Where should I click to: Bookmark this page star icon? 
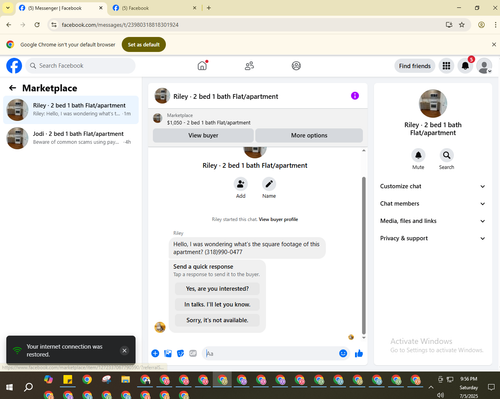[x=462, y=25]
